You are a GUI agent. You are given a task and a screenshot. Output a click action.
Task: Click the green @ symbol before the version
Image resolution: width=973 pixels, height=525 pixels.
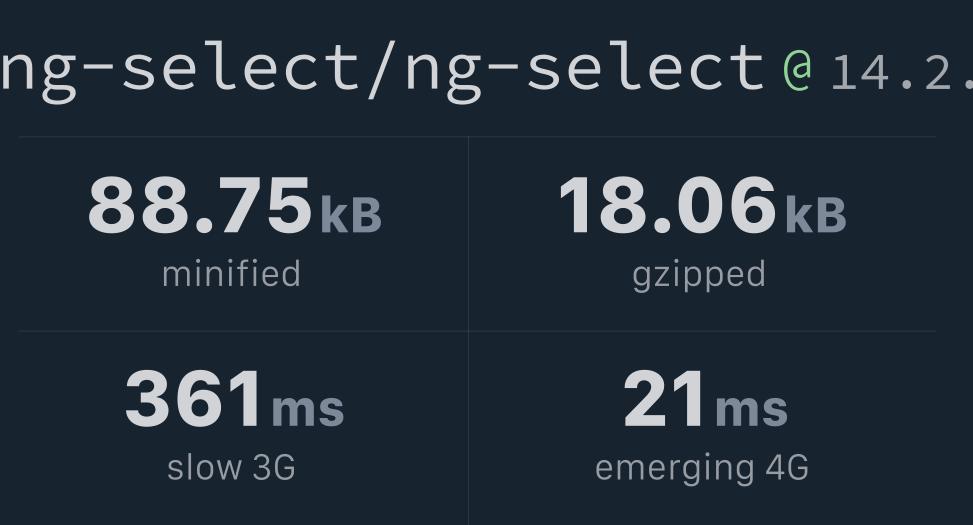[797, 70]
